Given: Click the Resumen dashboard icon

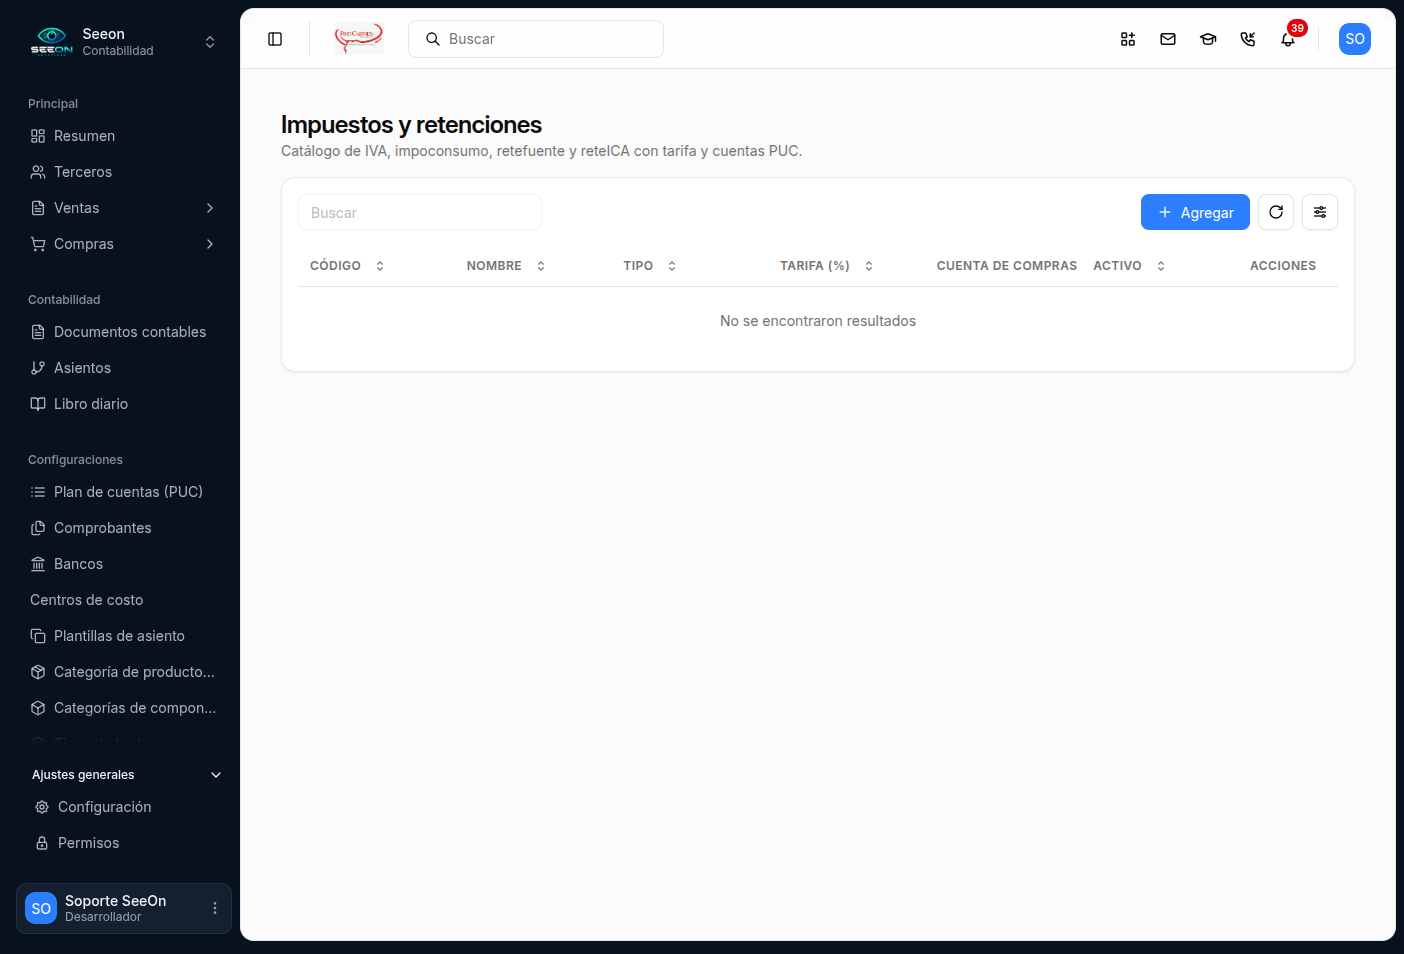Looking at the screenshot, I should pyautogui.click(x=38, y=136).
